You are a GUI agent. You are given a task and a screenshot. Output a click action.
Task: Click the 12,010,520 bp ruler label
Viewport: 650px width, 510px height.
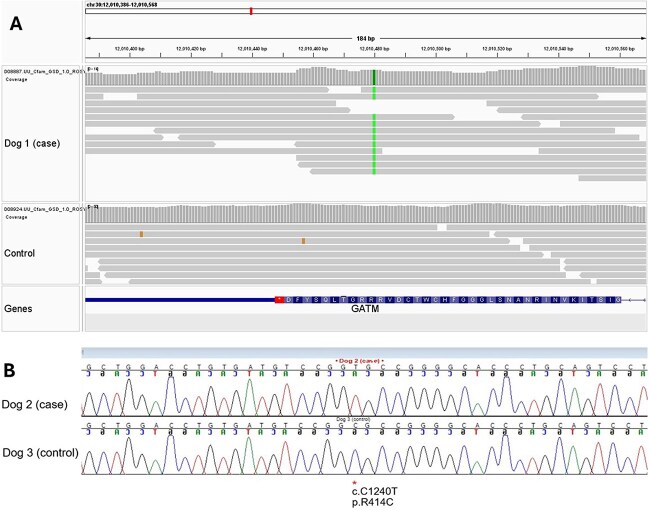click(497, 49)
